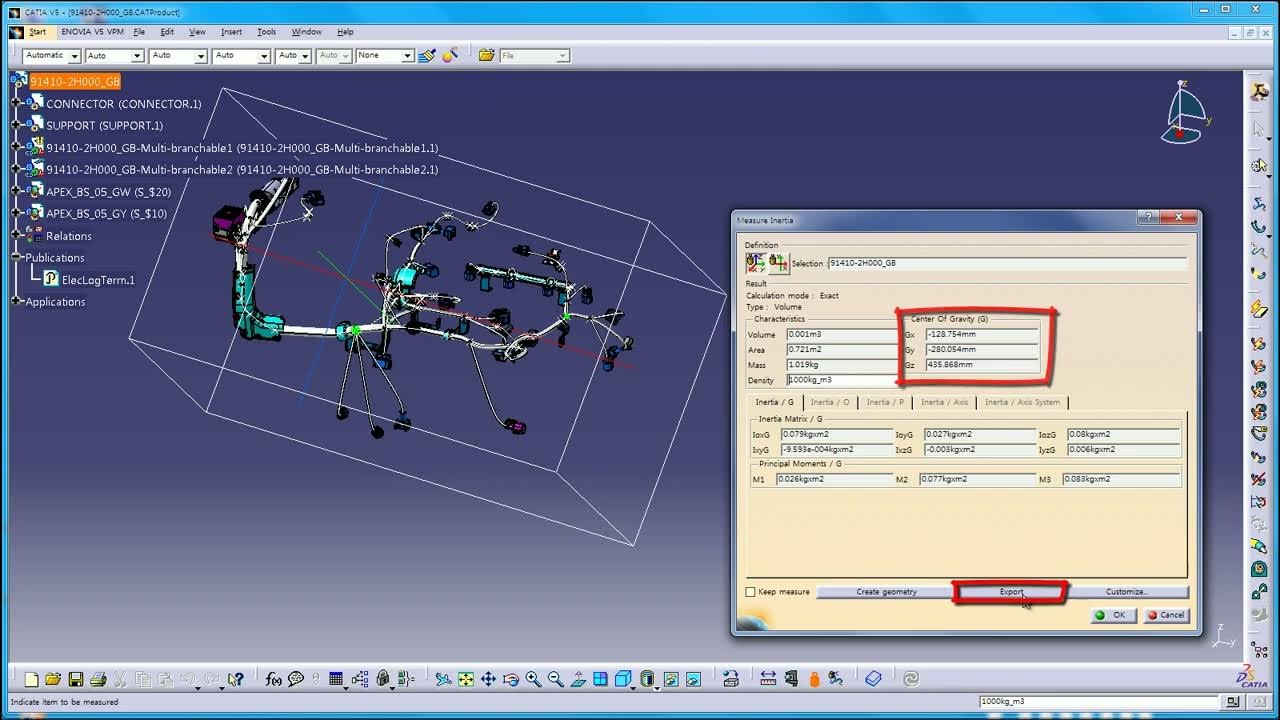
Task: Click the Normal View icon
Action: [577, 679]
